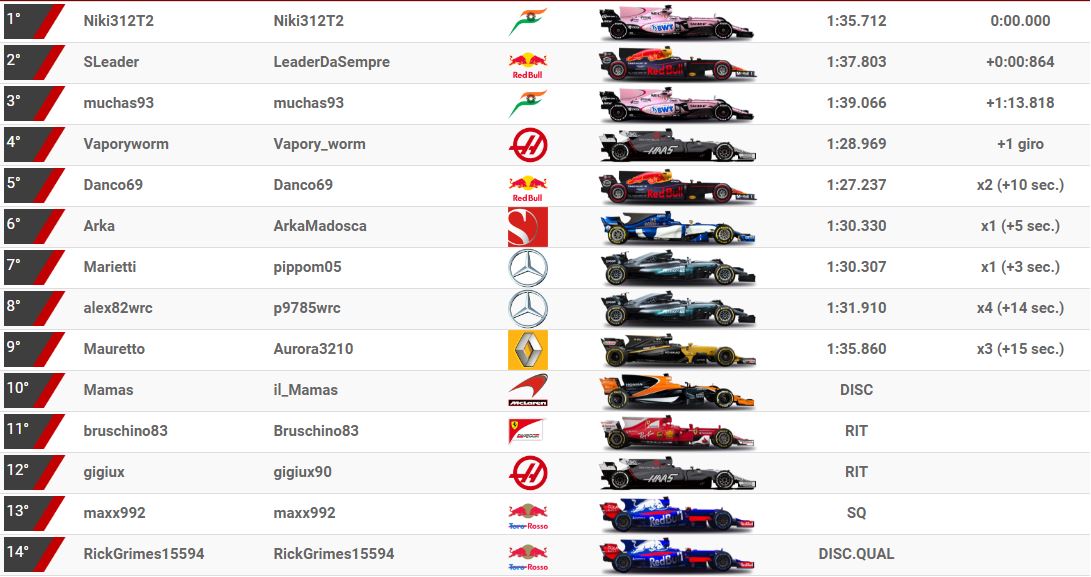This screenshot has height=577, width=1091.
Task: Click the DISC.QUAL status text
Action: click(x=857, y=554)
